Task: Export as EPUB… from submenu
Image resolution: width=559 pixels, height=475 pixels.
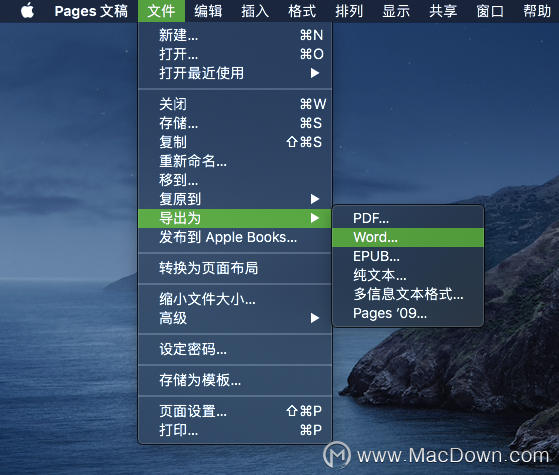Action: coord(408,256)
